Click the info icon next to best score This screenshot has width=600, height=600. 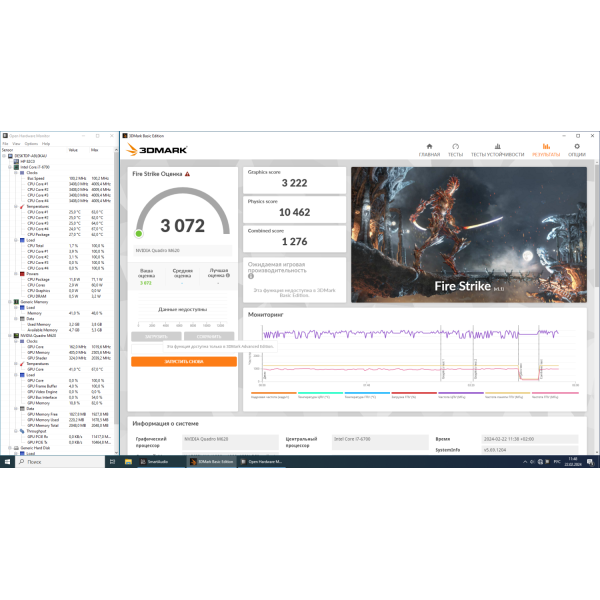pyautogui.click(x=228, y=275)
